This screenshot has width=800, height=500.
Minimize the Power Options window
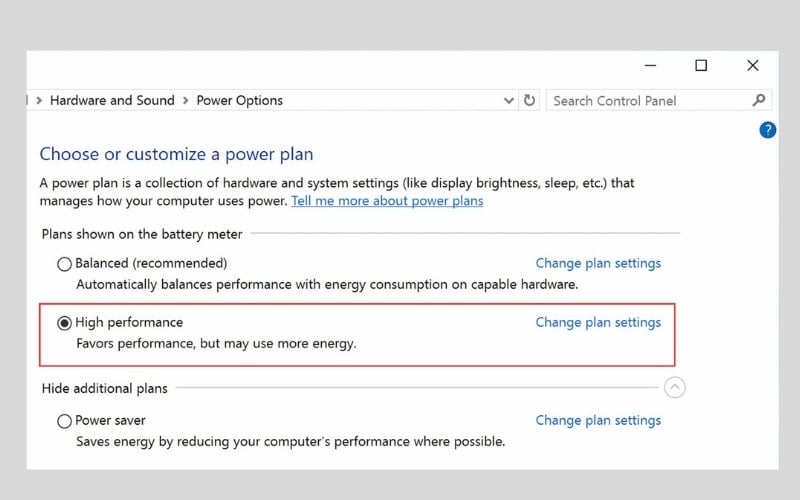[649, 66]
